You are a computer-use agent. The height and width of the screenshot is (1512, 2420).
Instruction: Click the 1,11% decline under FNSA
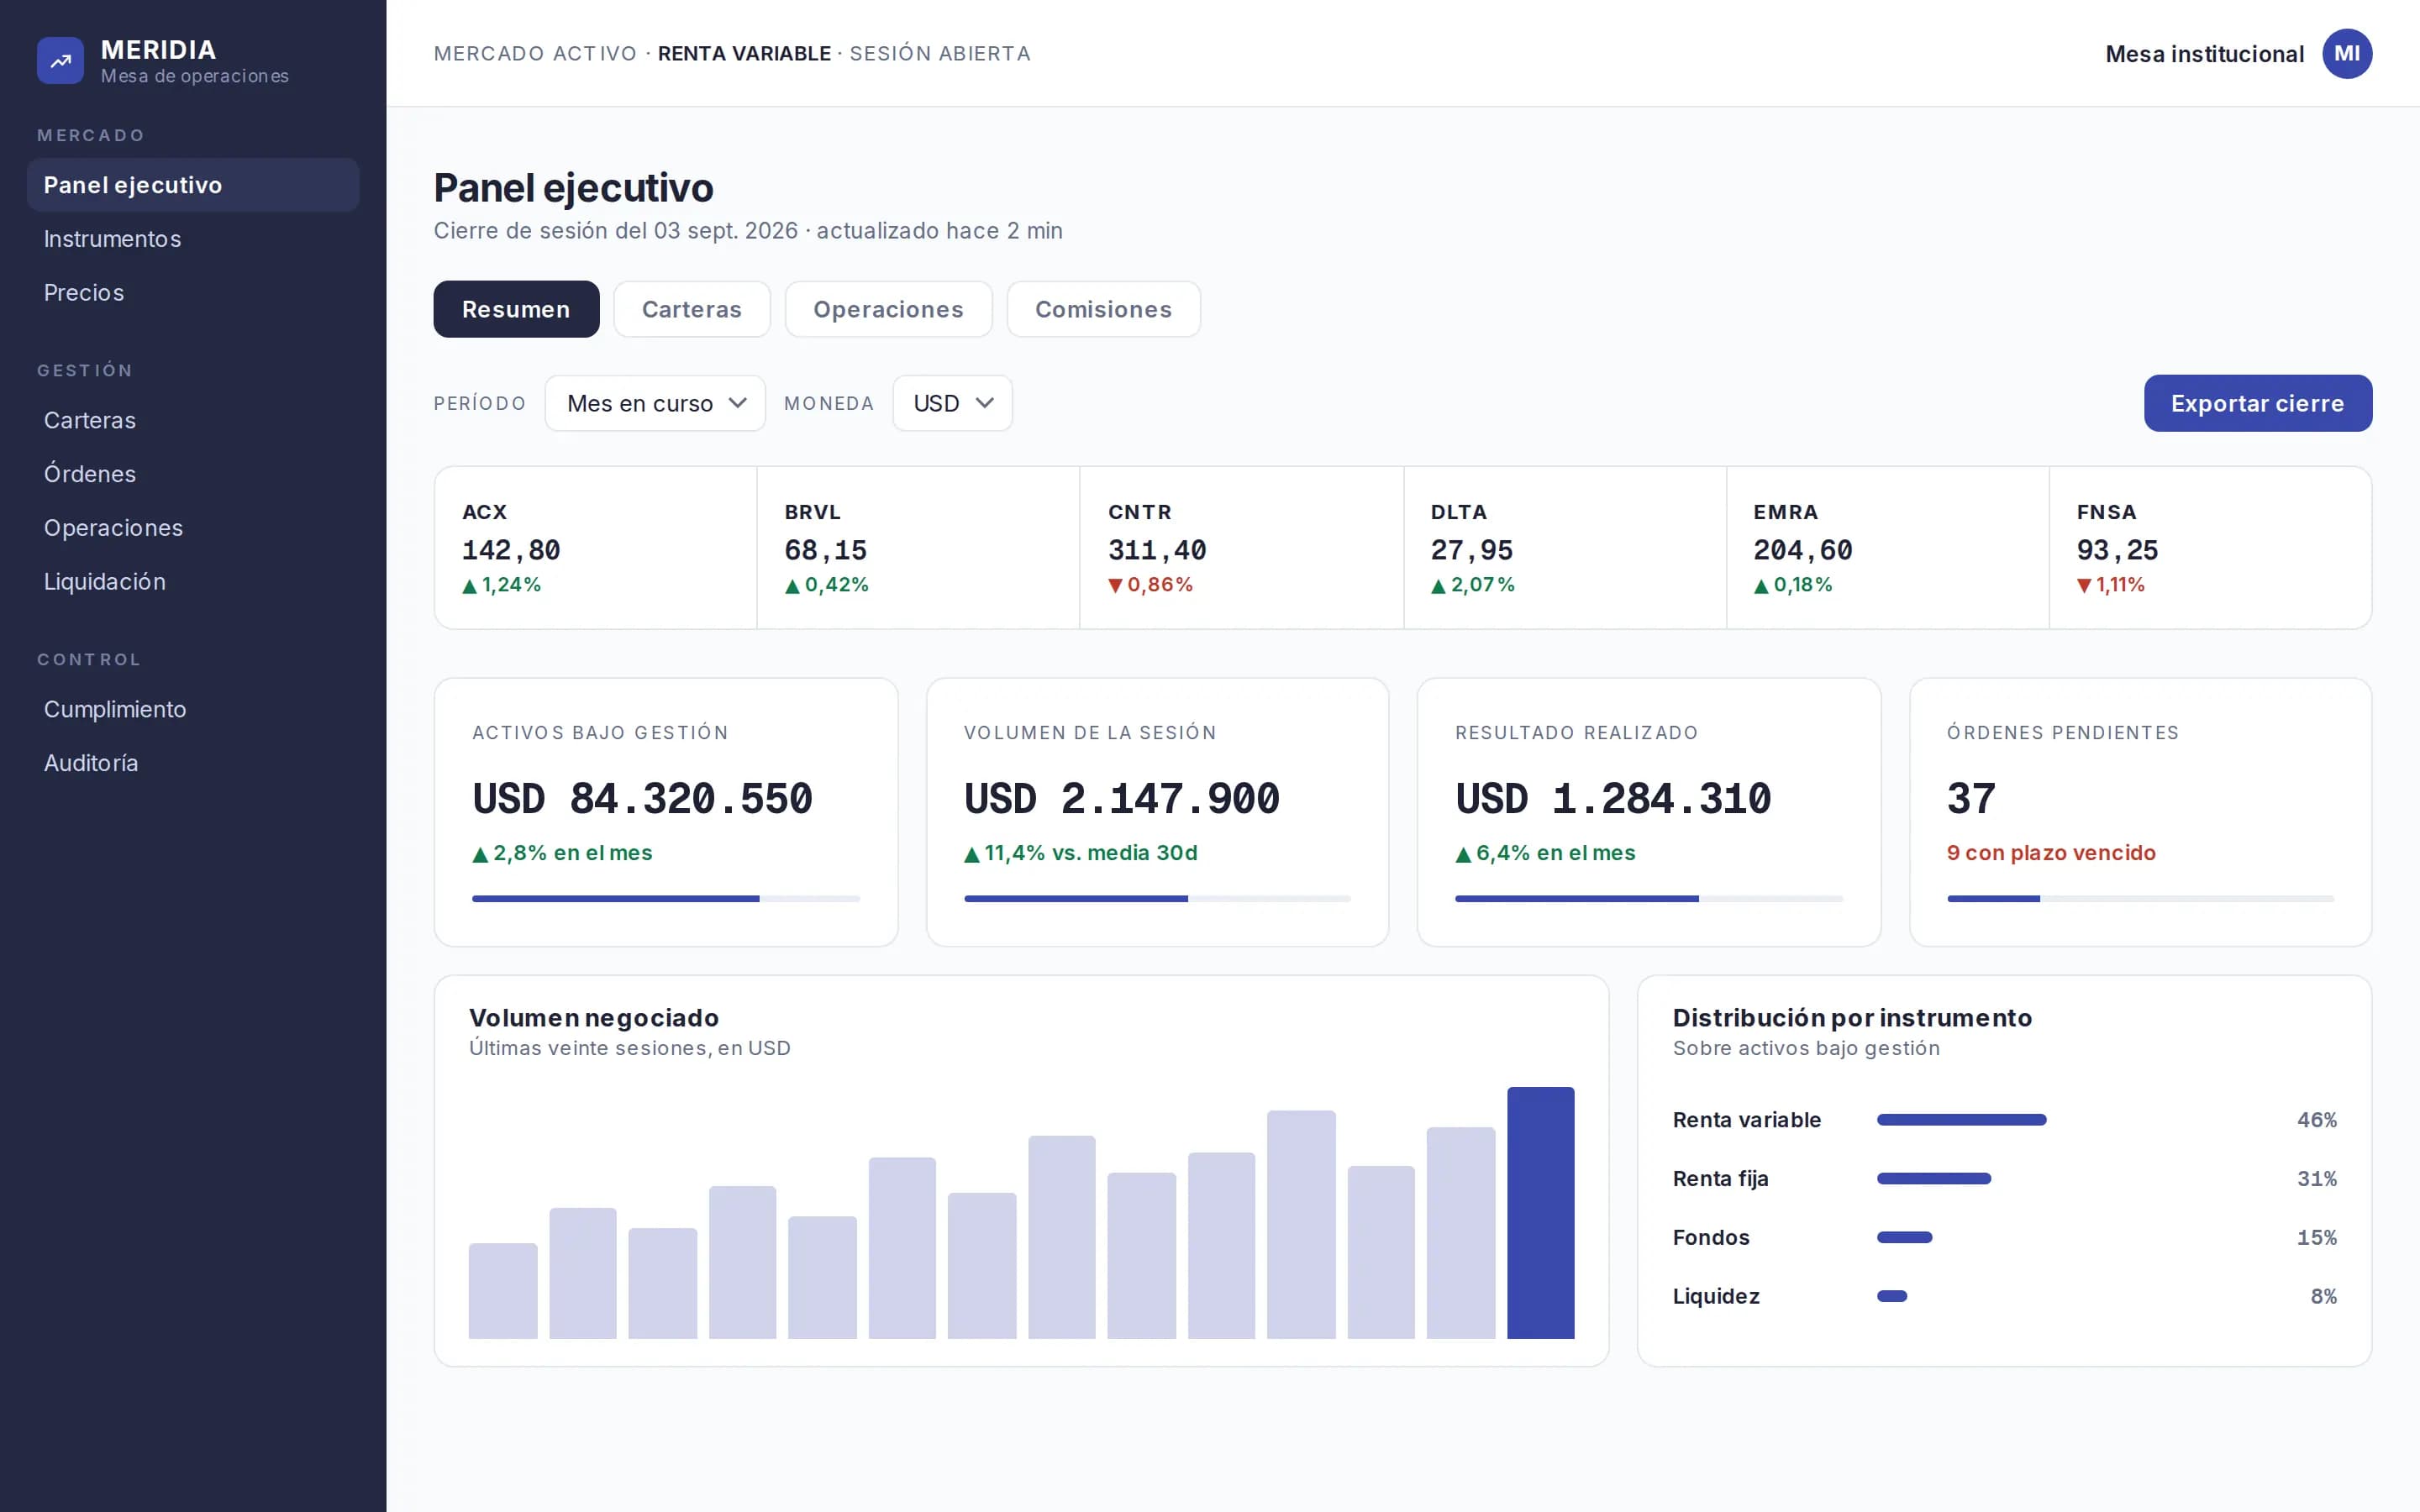pyautogui.click(x=2110, y=585)
